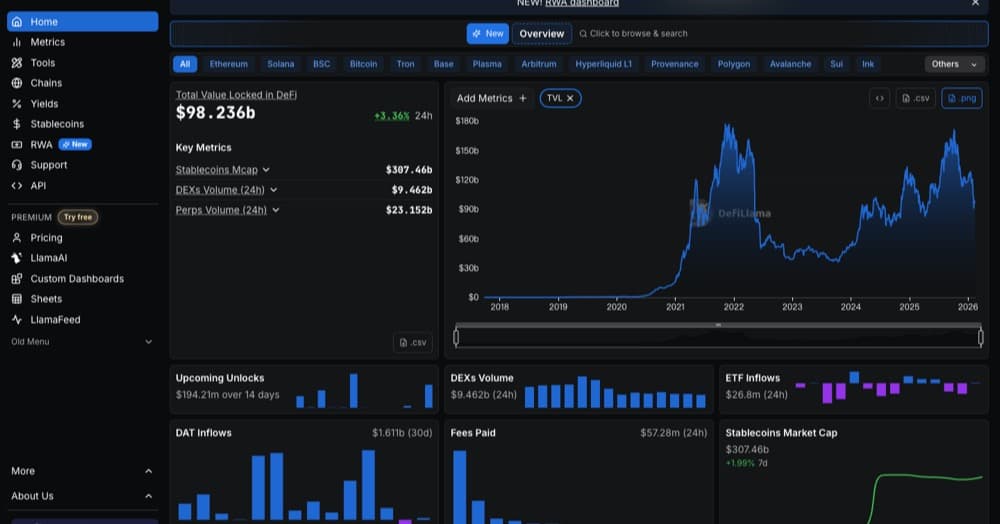
Task: Click the embed code icon above chart
Action: coord(879,98)
